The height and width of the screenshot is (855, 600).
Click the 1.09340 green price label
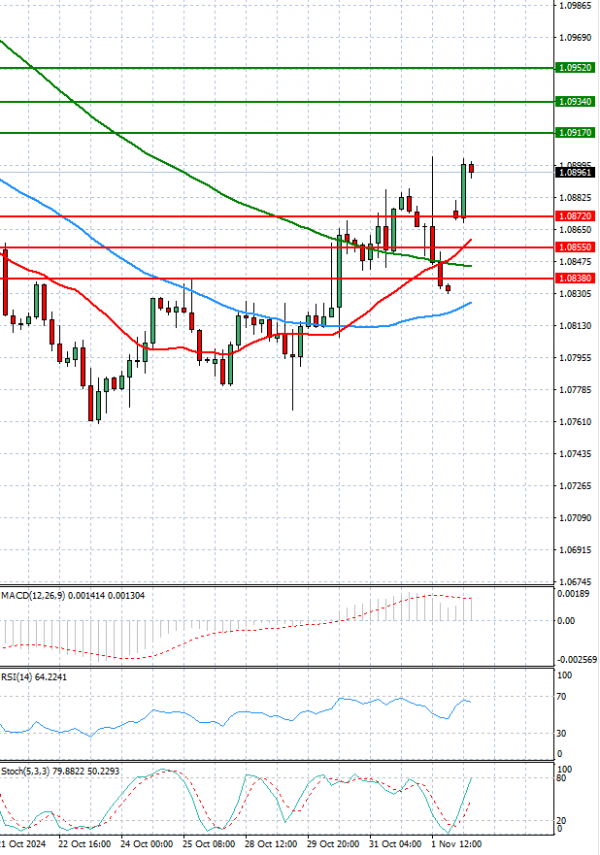[x=574, y=102]
